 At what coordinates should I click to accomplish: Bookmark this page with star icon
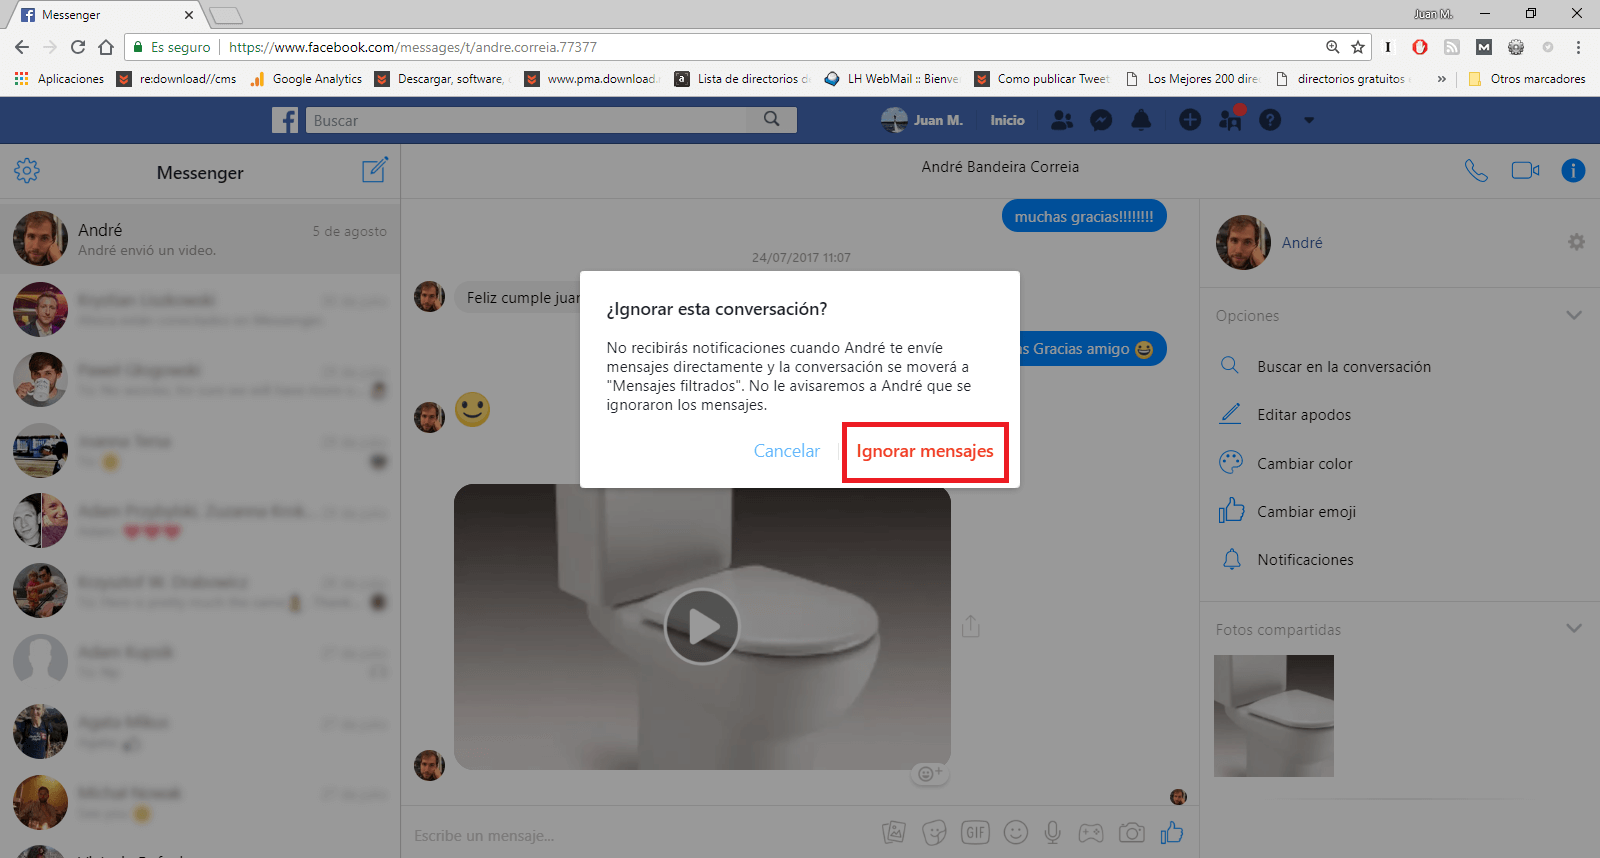pos(1358,47)
